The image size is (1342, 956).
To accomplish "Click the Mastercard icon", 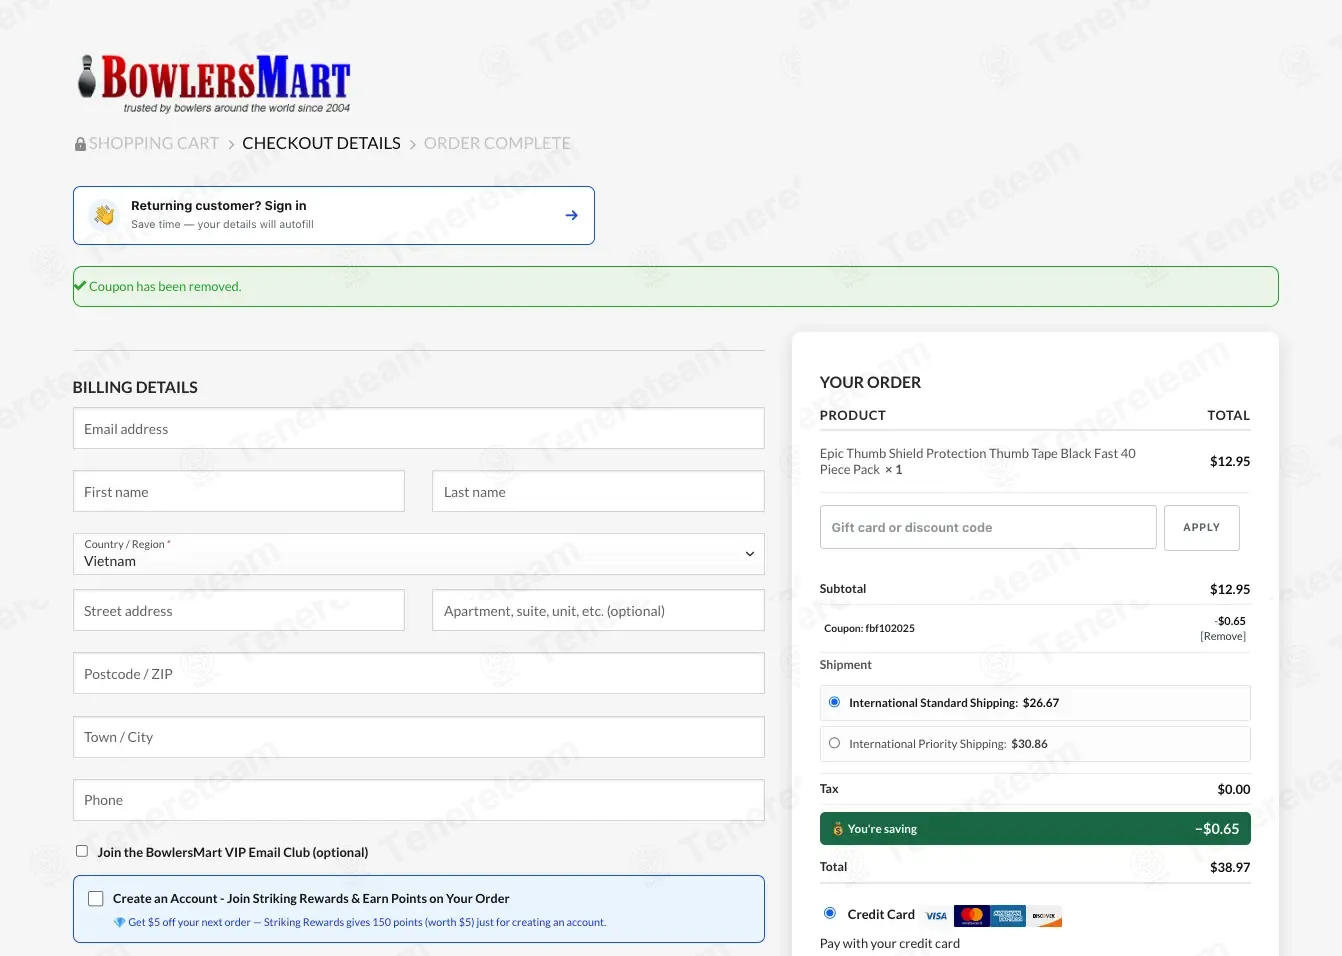I will 971,916.
